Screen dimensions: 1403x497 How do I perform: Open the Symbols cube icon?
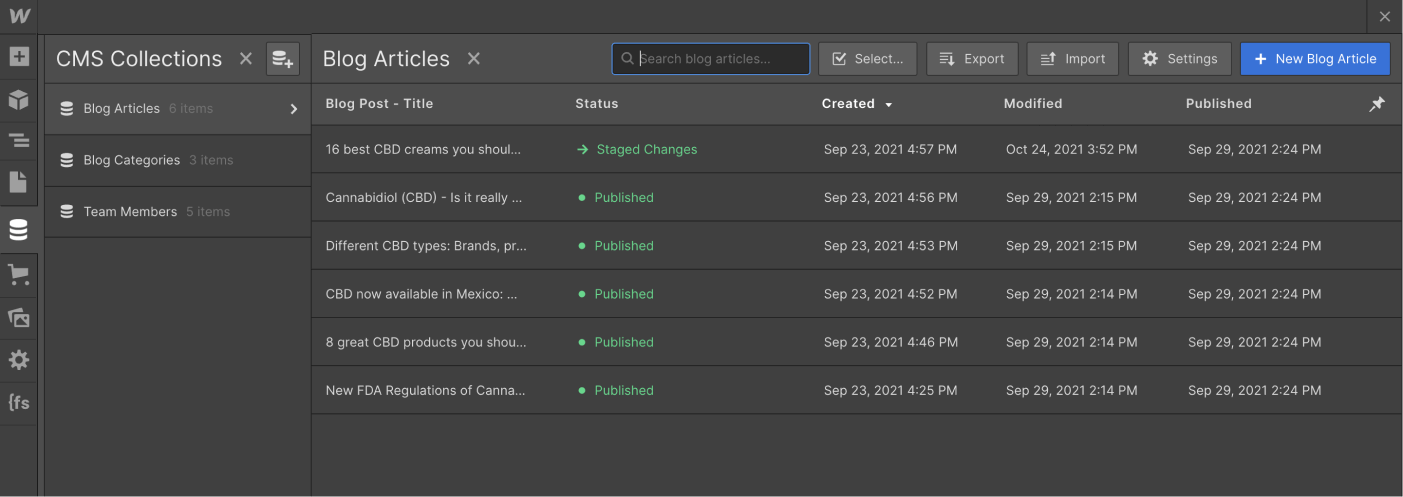(18, 99)
